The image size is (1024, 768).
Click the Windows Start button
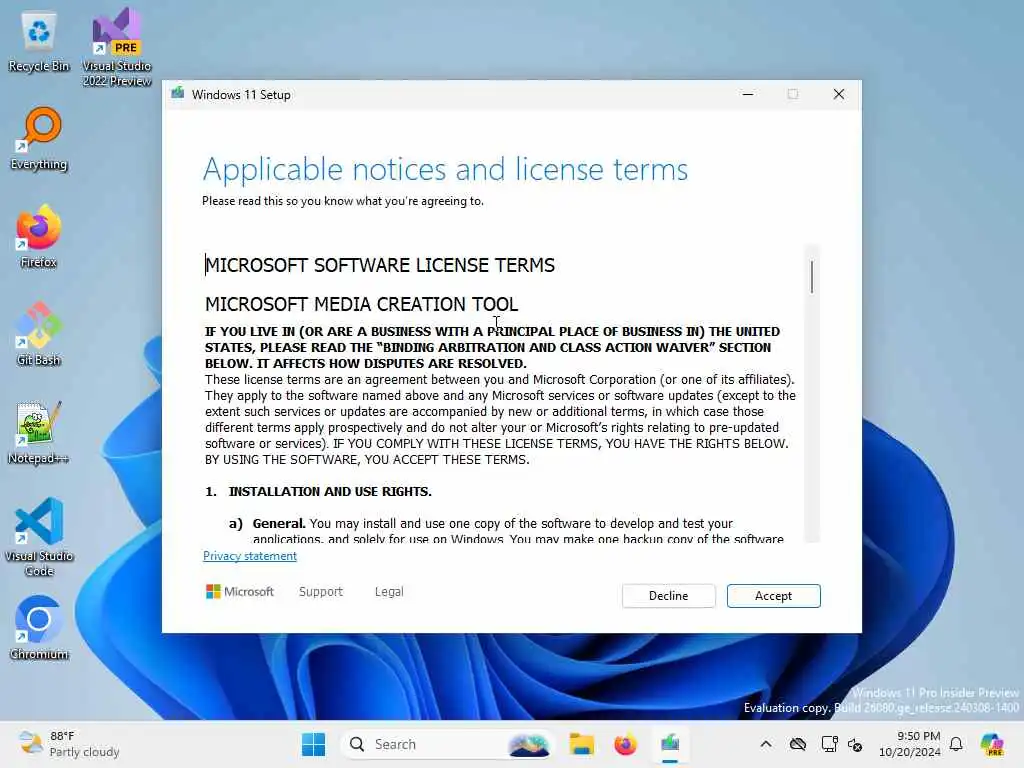click(x=313, y=744)
